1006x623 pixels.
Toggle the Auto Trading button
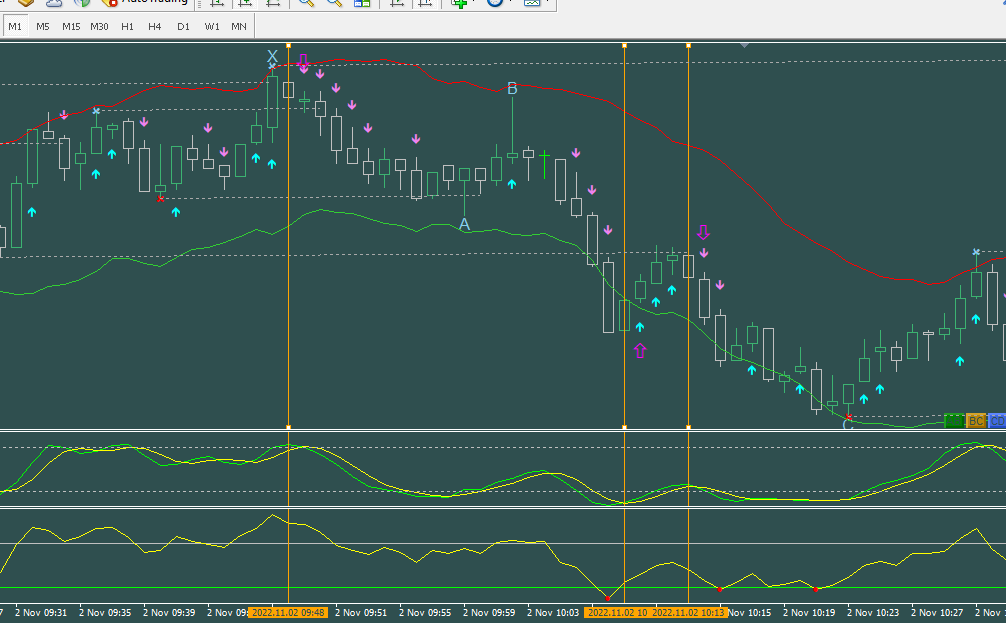[145, 3]
